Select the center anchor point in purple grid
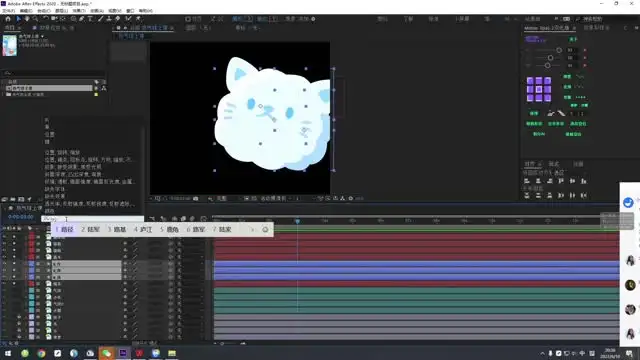The height and width of the screenshot is (360, 640). [x=539, y=89]
